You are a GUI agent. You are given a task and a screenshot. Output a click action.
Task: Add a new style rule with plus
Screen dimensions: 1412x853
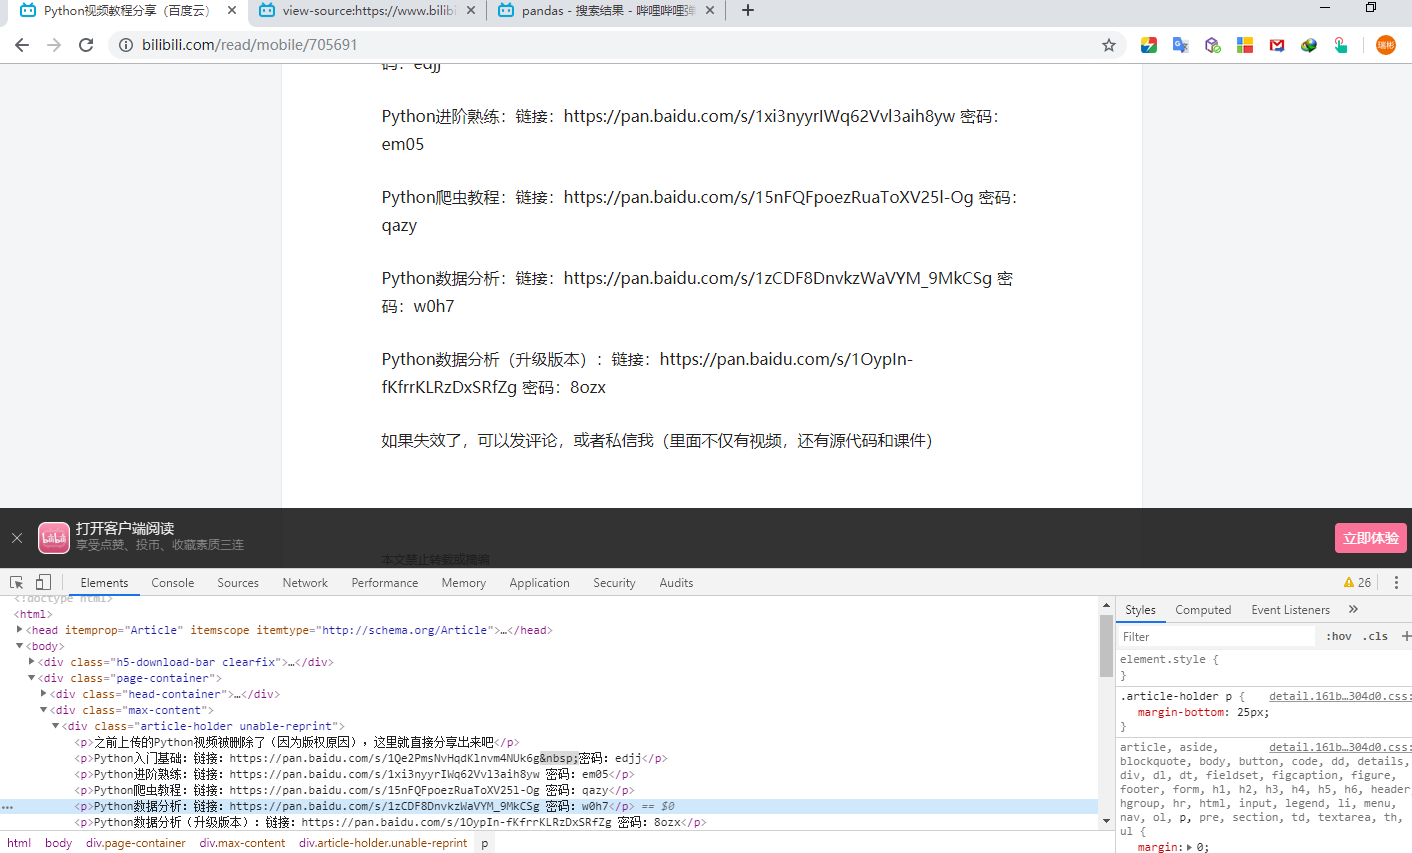1406,636
